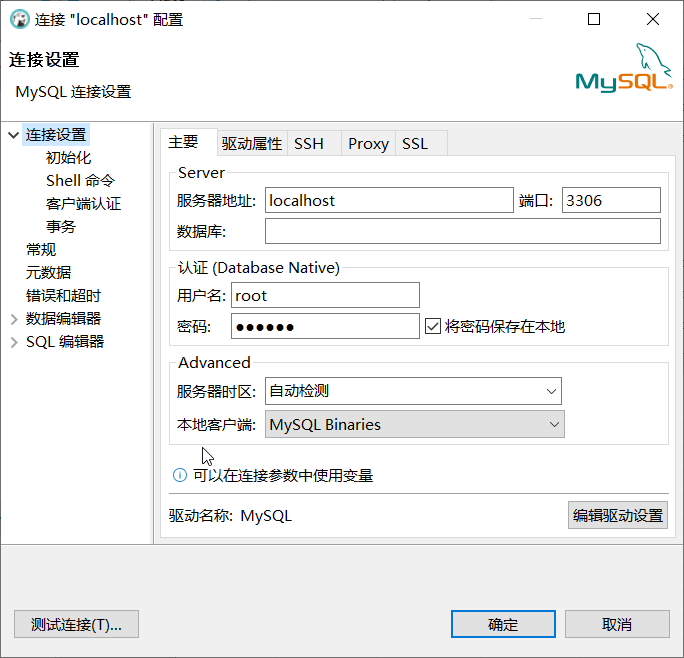The image size is (684, 658).
Task: Maximize the configuration dialog window
Action: [594, 19]
